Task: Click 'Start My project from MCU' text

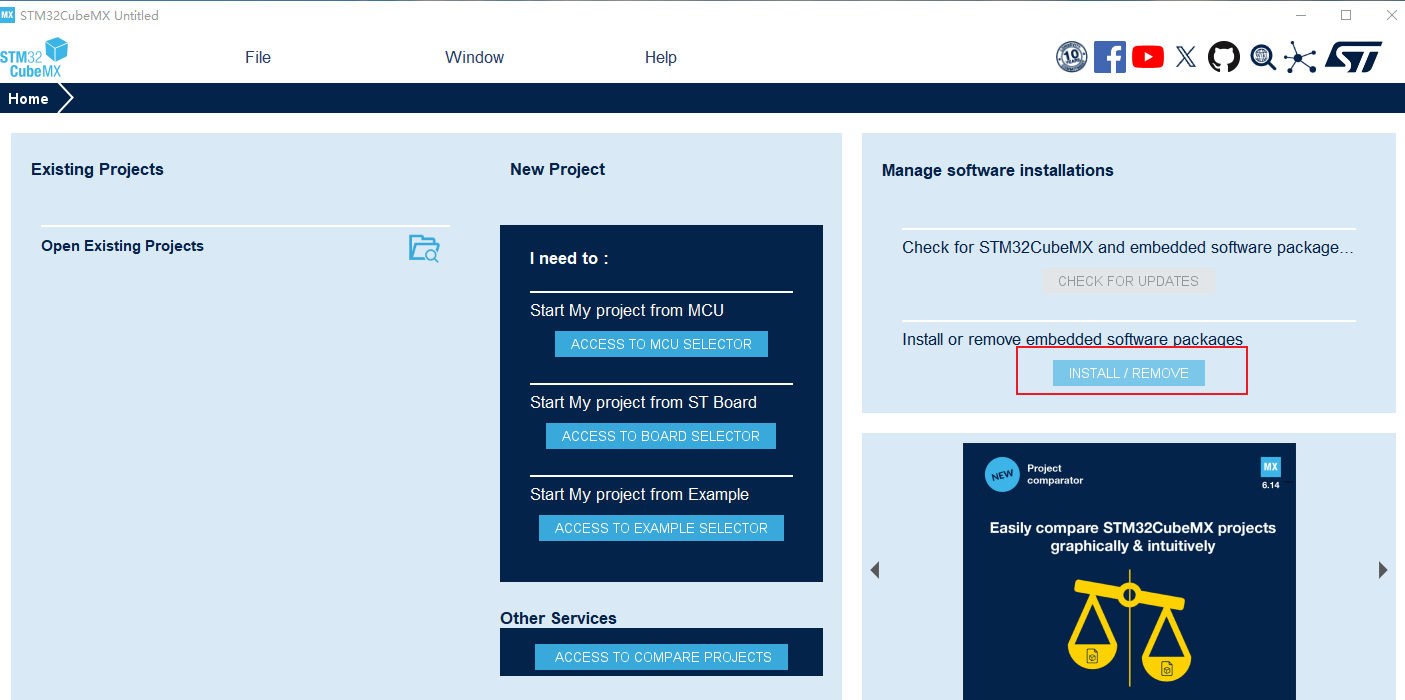Action: coord(627,310)
